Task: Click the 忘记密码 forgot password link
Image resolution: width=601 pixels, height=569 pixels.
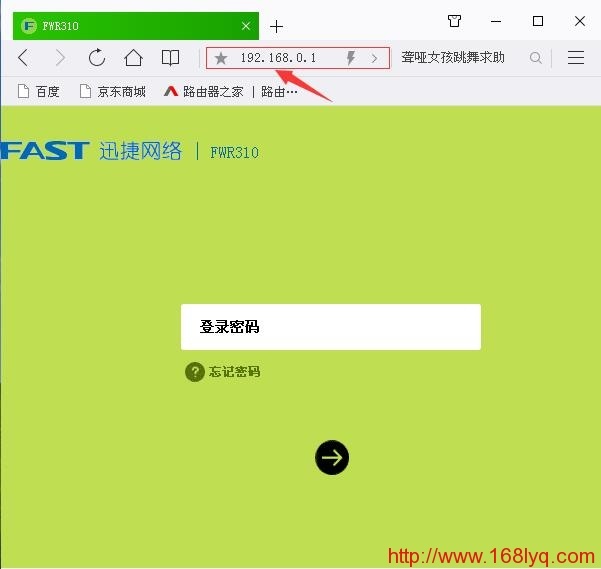Action: click(x=234, y=372)
